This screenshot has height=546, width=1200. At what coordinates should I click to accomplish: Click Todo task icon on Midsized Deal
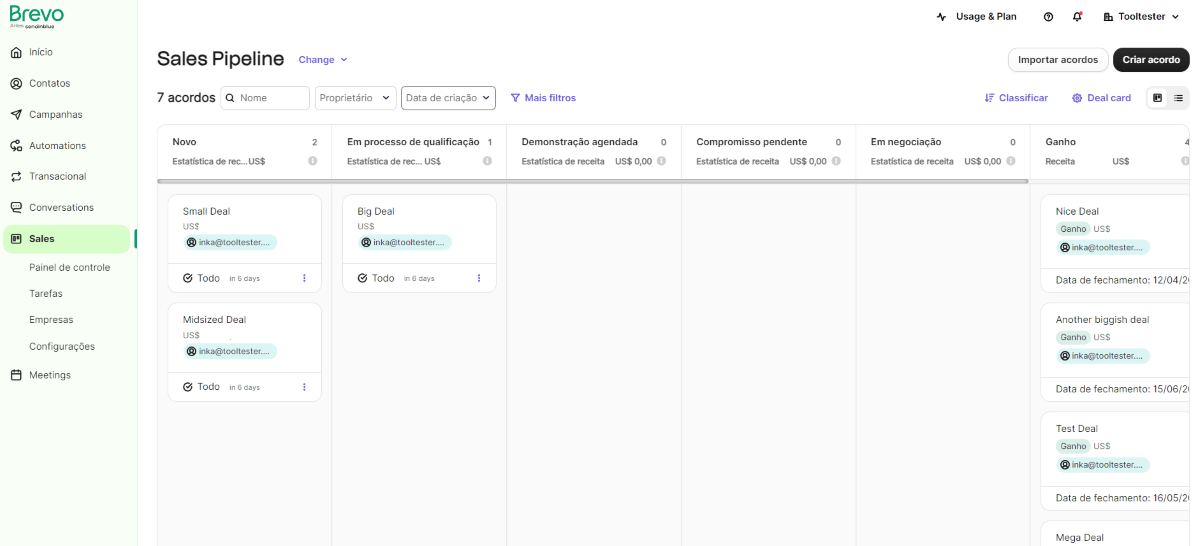click(x=188, y=387)
